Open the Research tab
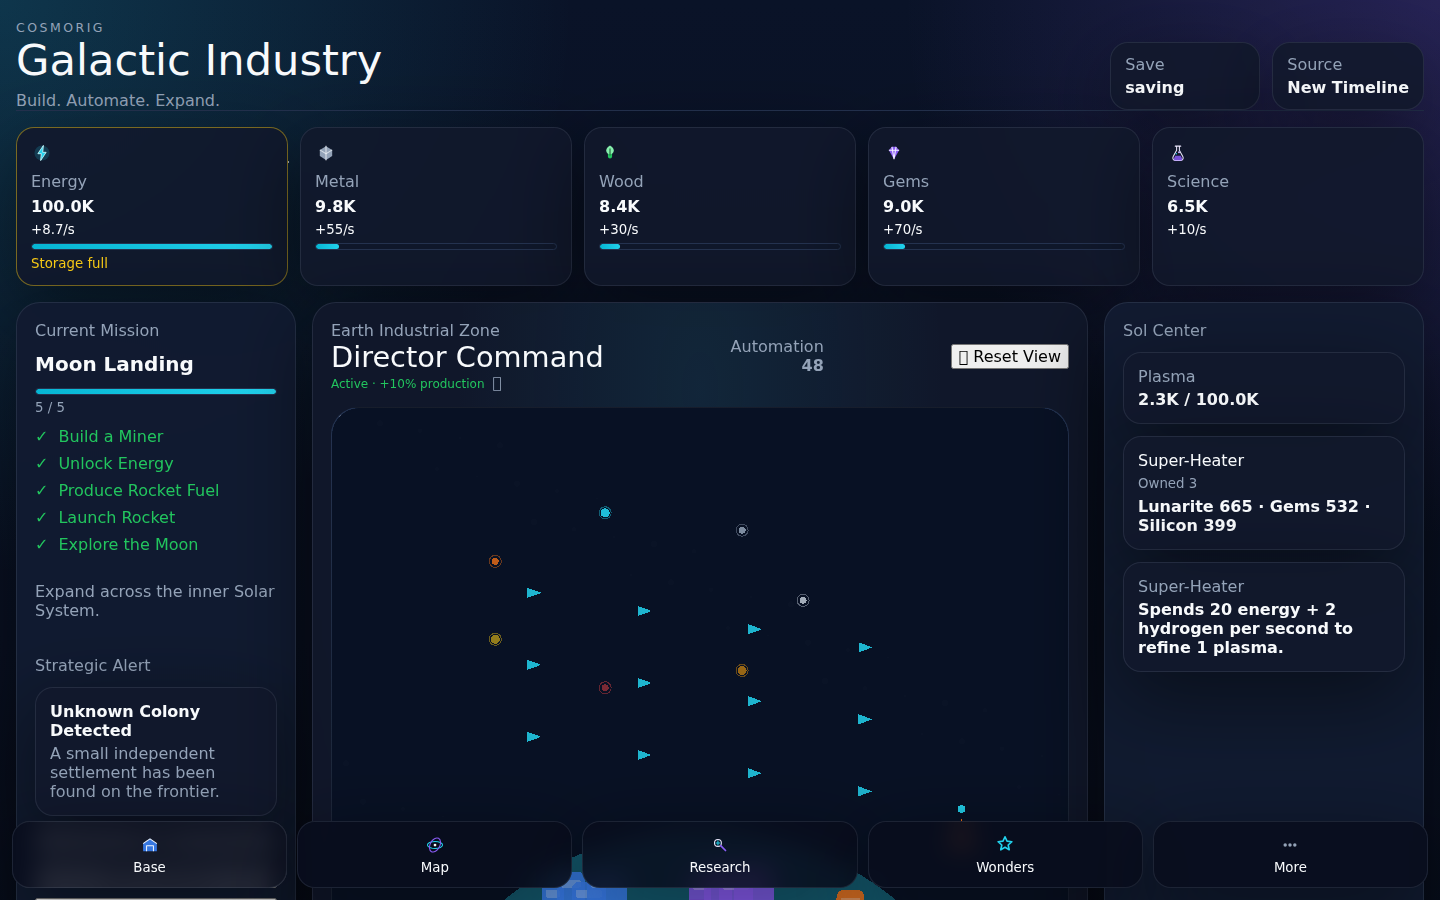 tap(720, 855)
